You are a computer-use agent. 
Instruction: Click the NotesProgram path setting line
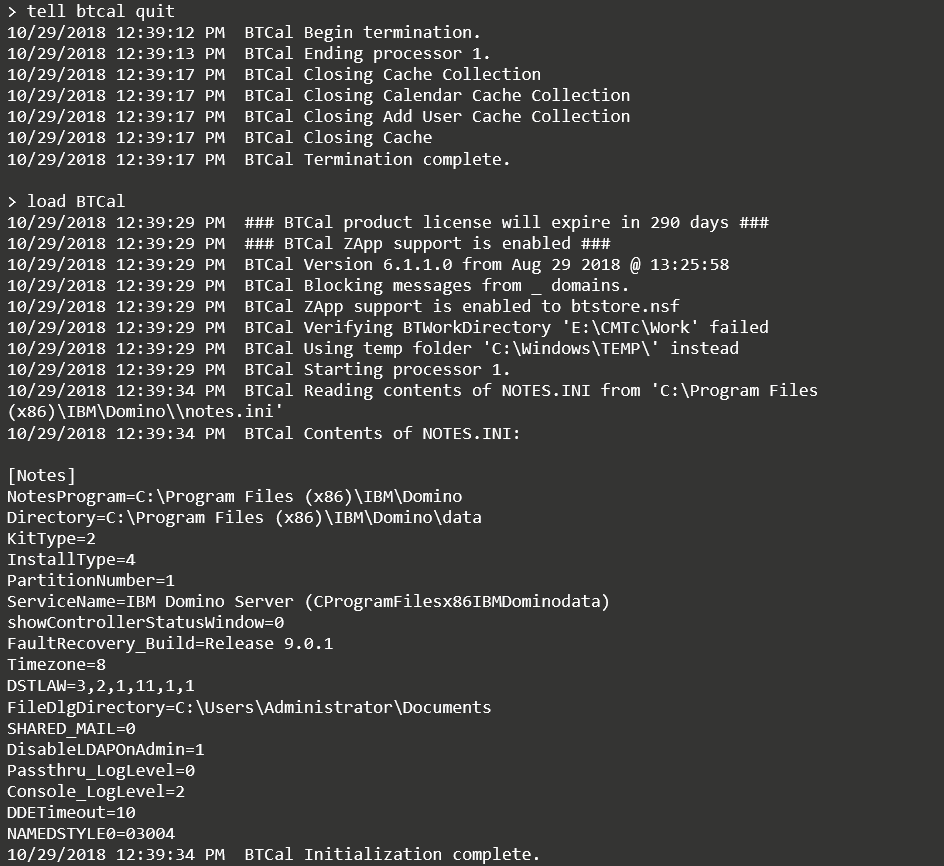pos(234,496)
